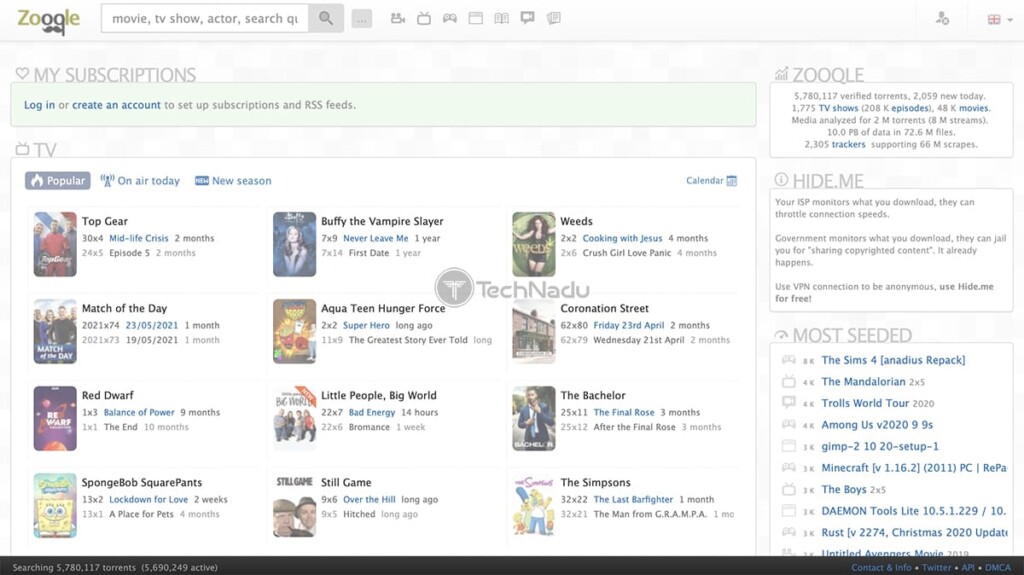Image resolution: width=1024 pixels, height=575 pixels.
Task: Click the icon beside Trolls World Tour
Action: (789, 402)
